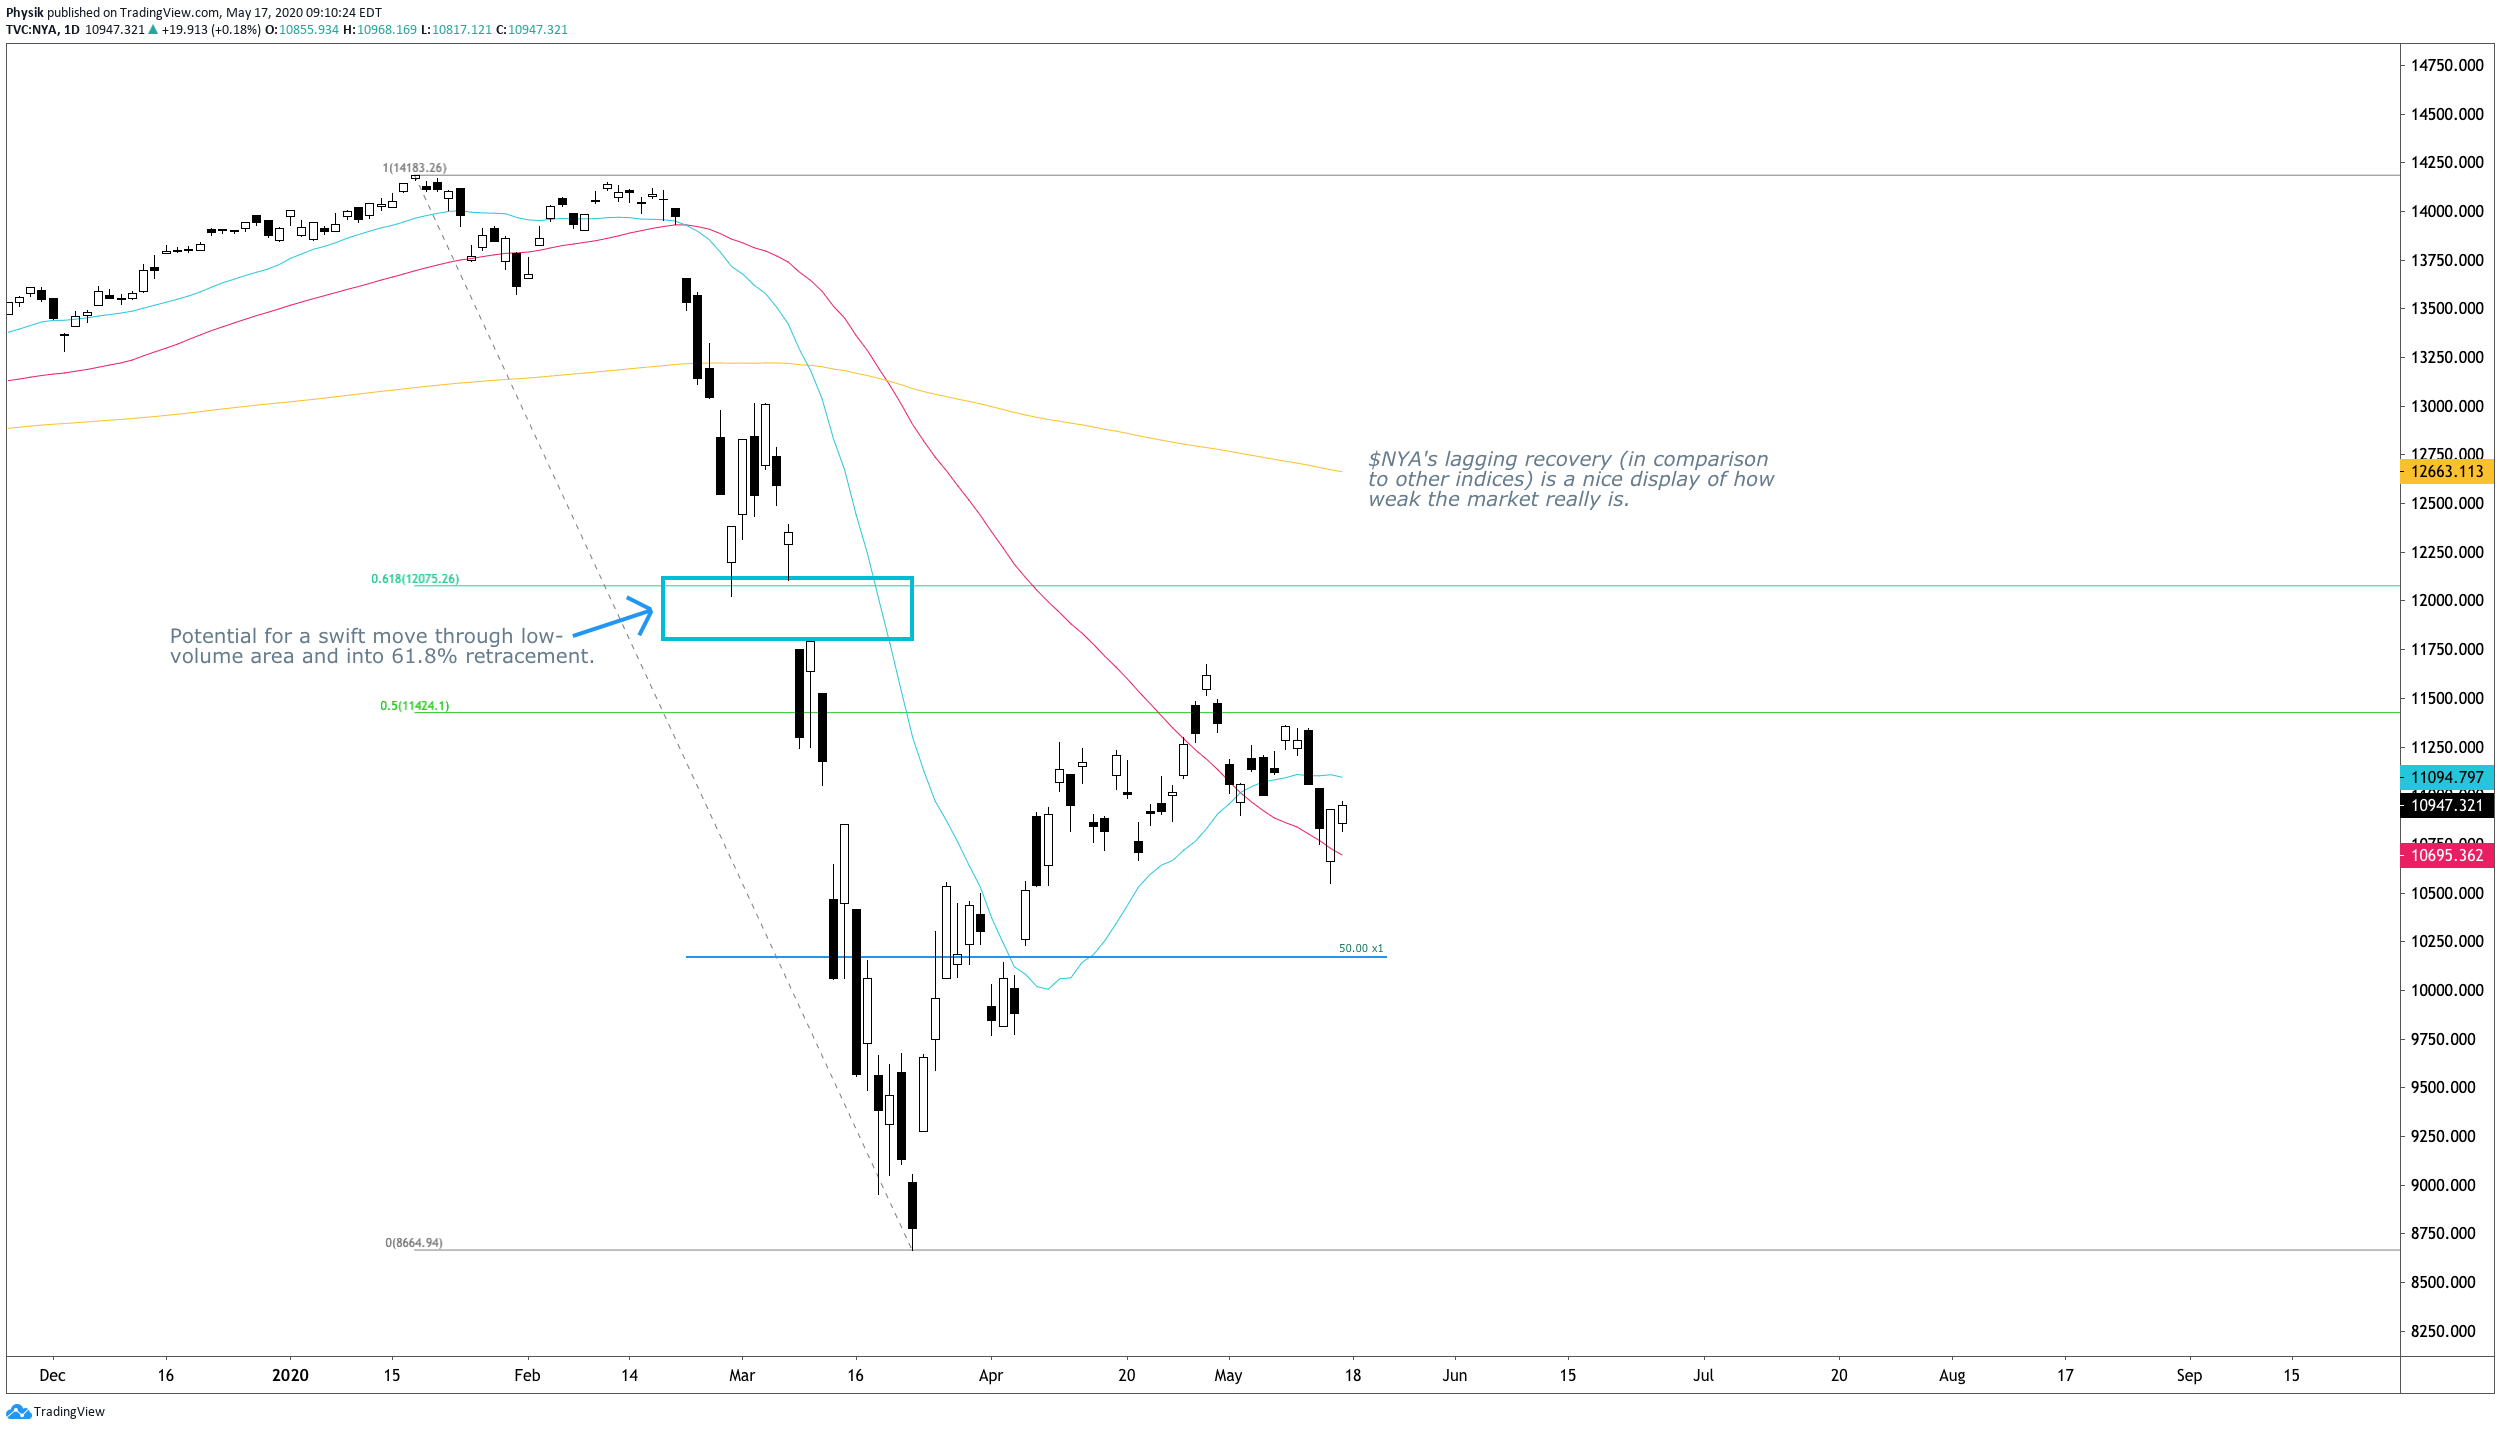The height and width of the screenshot is (1430, 2501).
Task: Click the 12000.000 price axis label
Action: tap(2447, 600)
